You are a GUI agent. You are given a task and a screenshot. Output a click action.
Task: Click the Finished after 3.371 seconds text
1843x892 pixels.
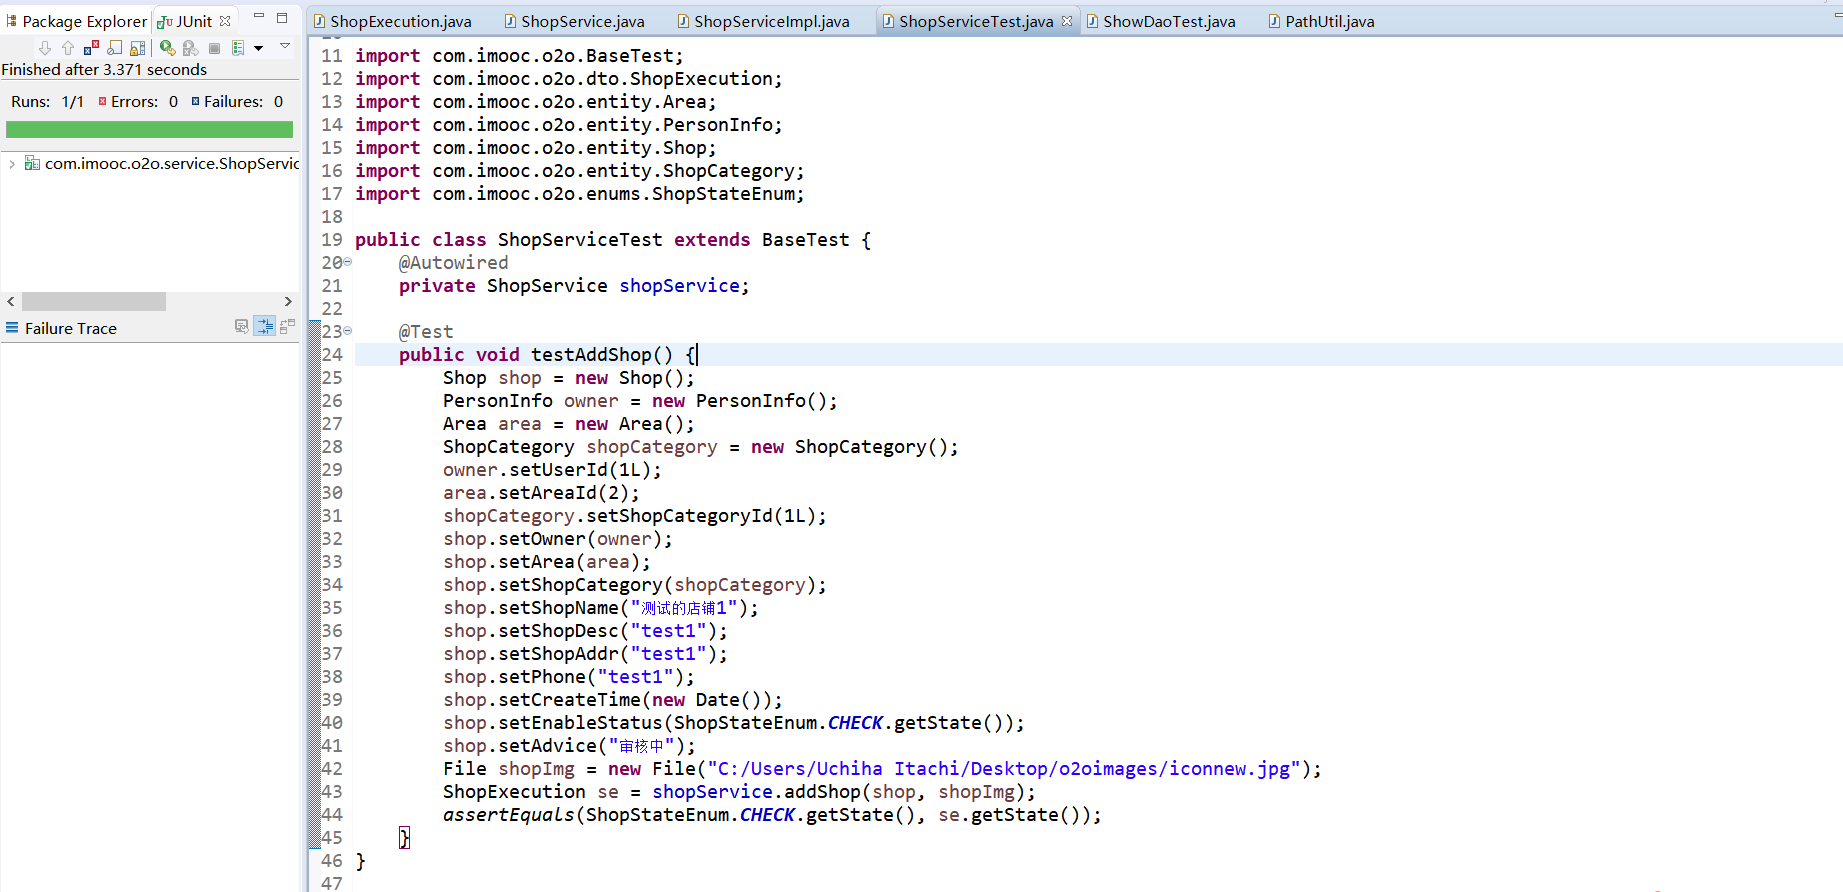click(x=104, y=69)
